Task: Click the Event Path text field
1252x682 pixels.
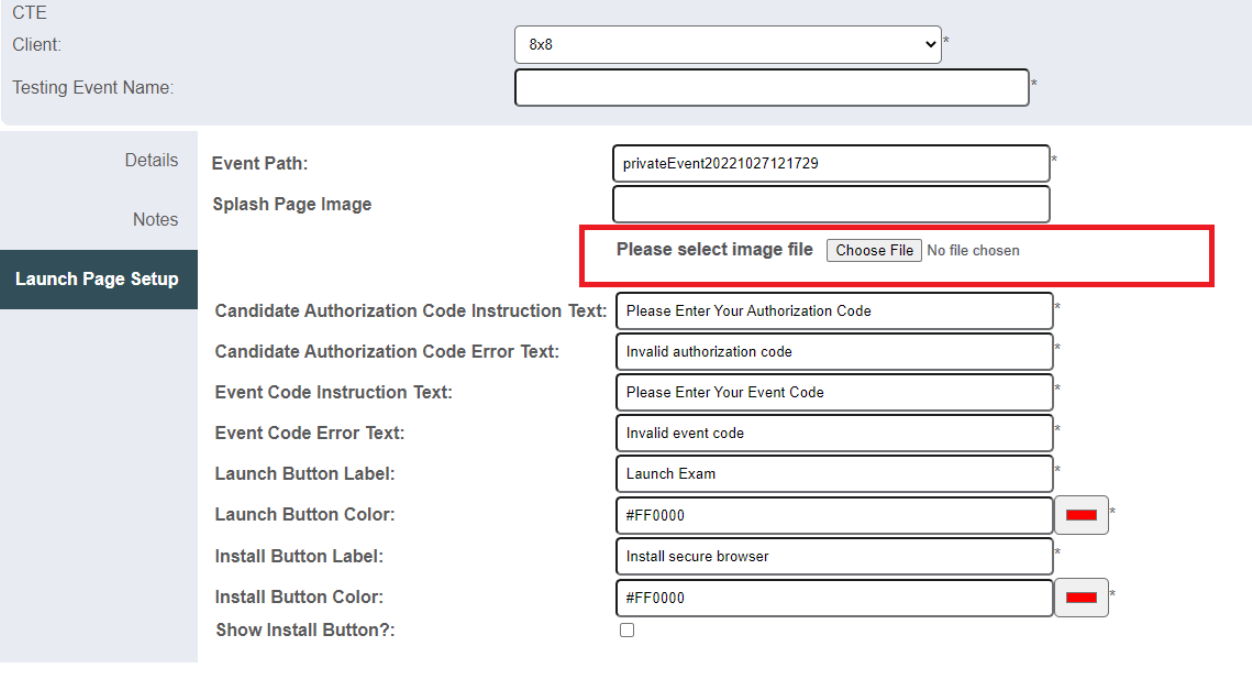Action: [x=830, y=164]
